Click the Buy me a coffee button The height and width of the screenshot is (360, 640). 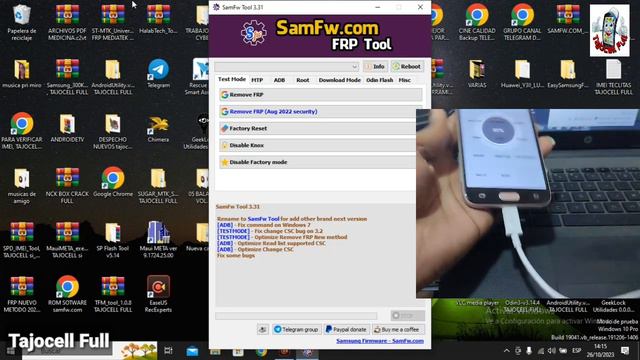(x=398, y=329)
